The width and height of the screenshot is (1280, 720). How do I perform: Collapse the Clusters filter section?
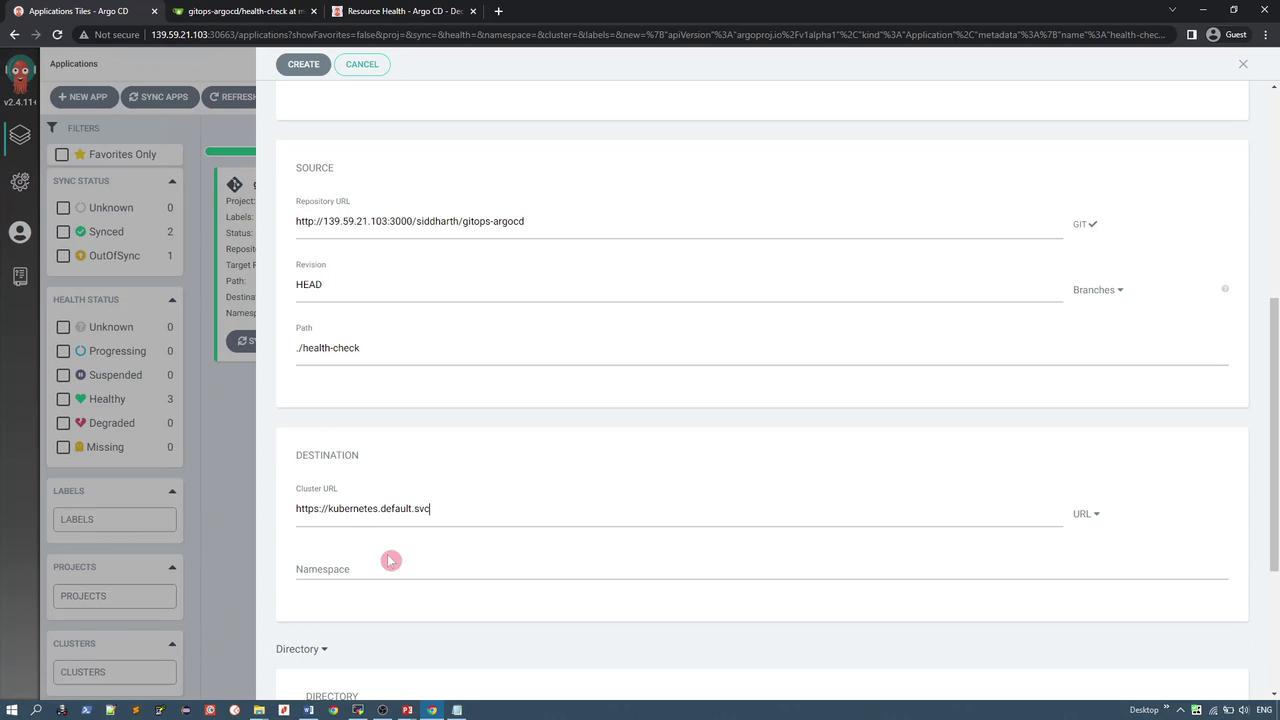(172, 644)
